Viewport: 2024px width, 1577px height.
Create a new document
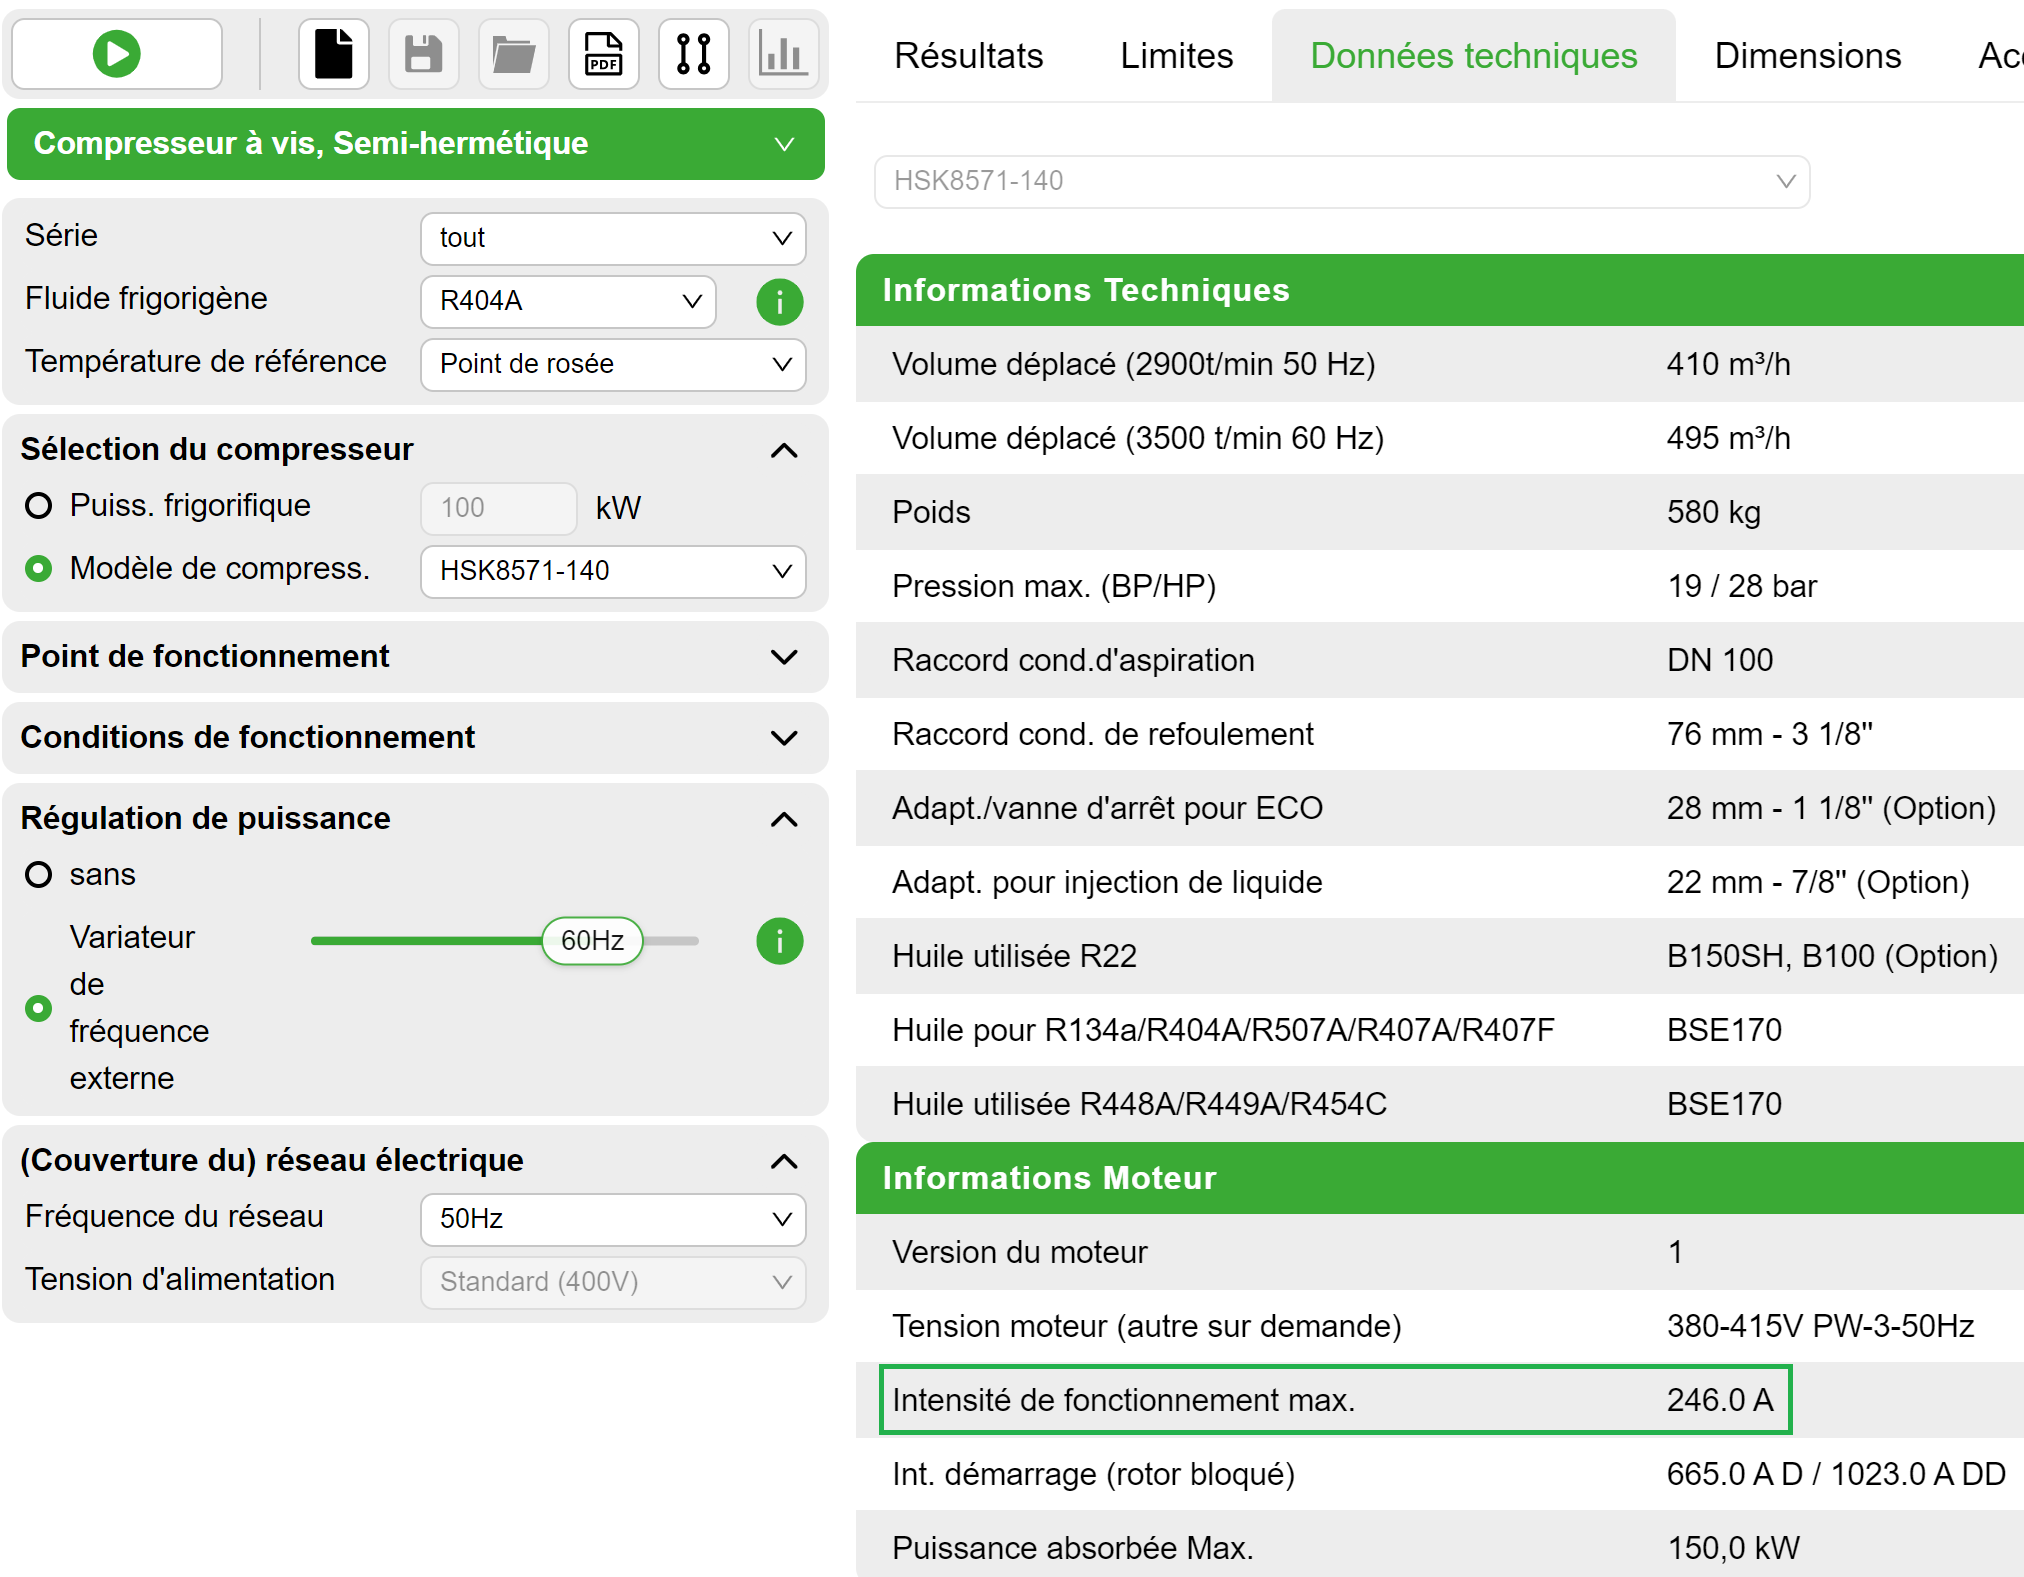(334, 54)
